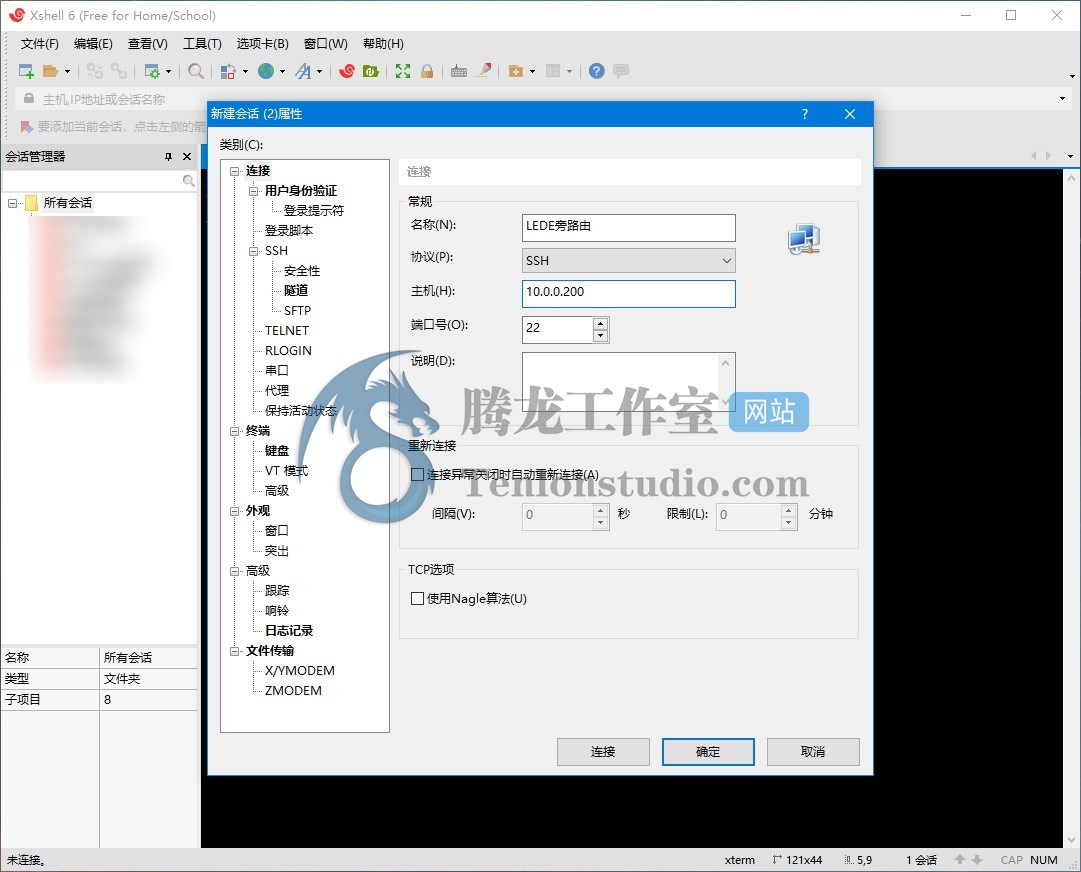Open the 文件(F) menu
1081x872 pixels.
[39, 43]
